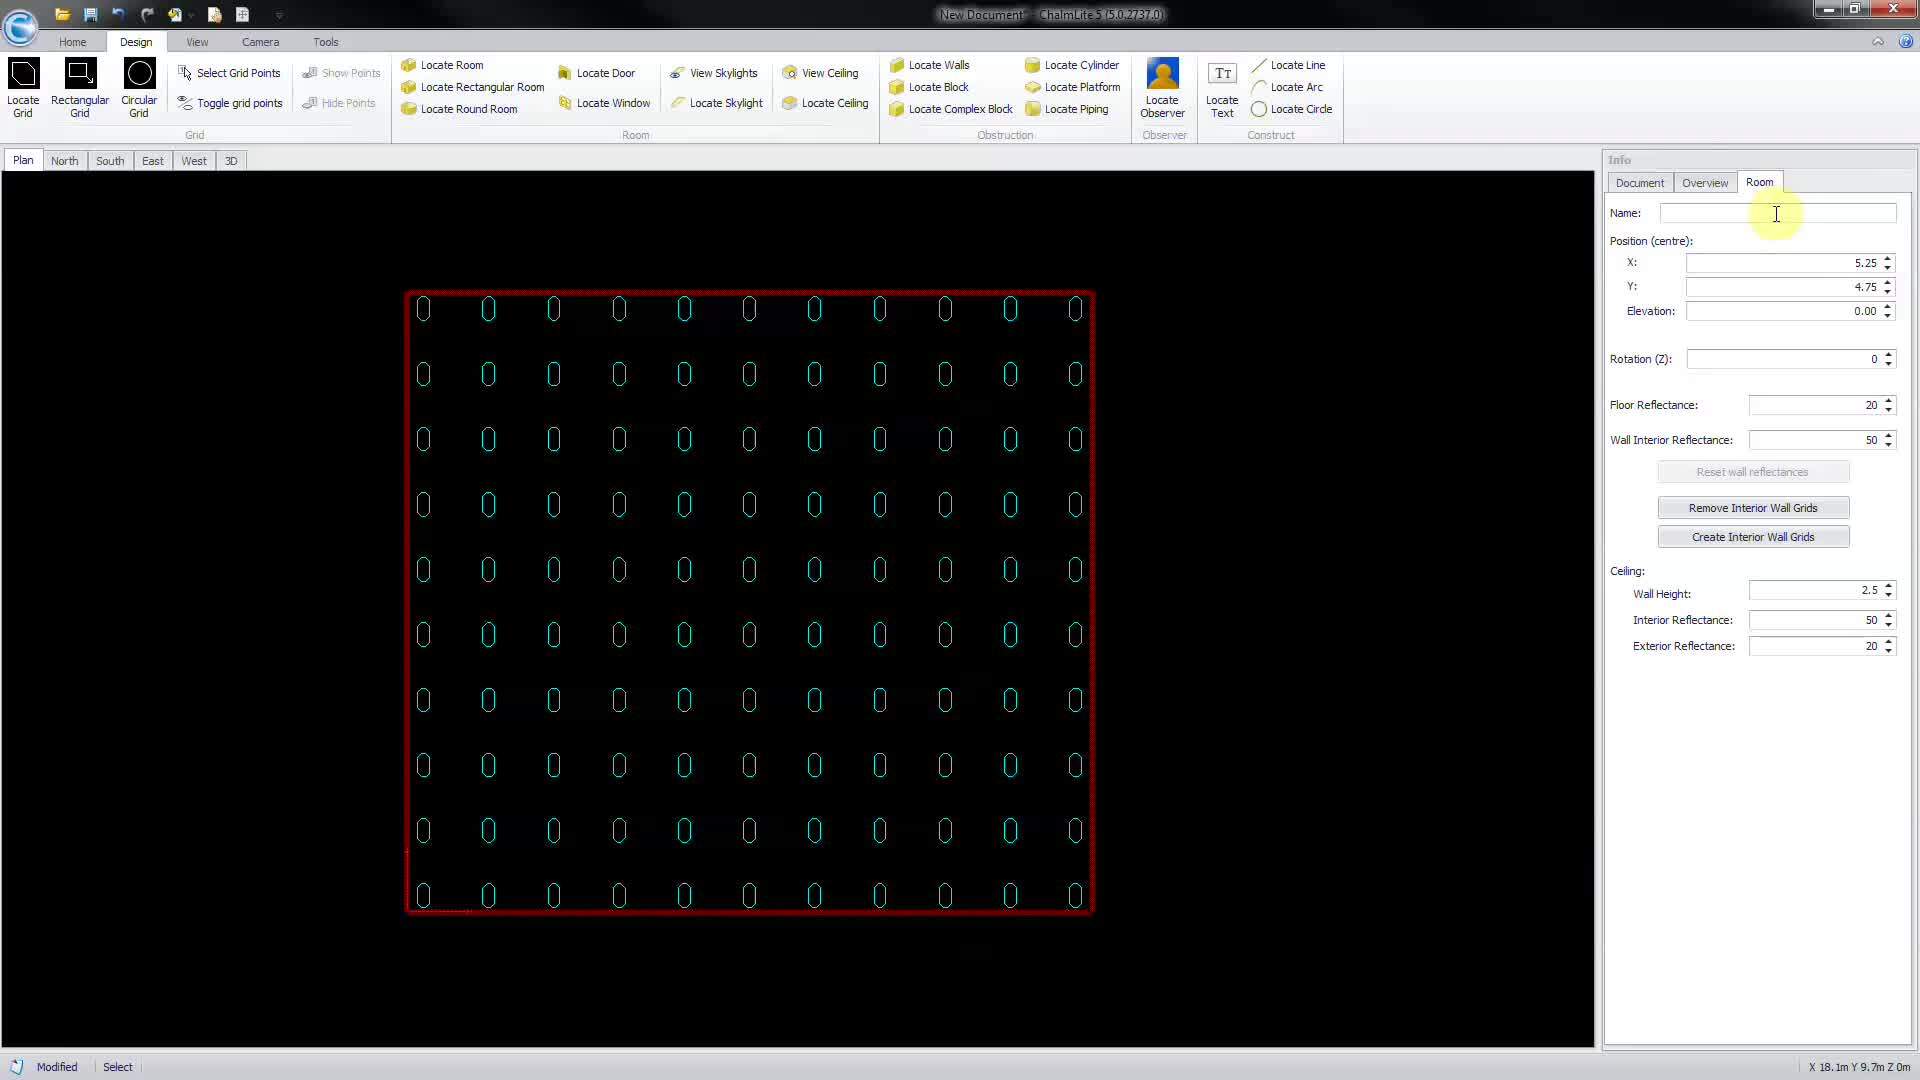Toggle View Ceiling
This screenshot has height=1080, width=1920.
coord(820,73)
